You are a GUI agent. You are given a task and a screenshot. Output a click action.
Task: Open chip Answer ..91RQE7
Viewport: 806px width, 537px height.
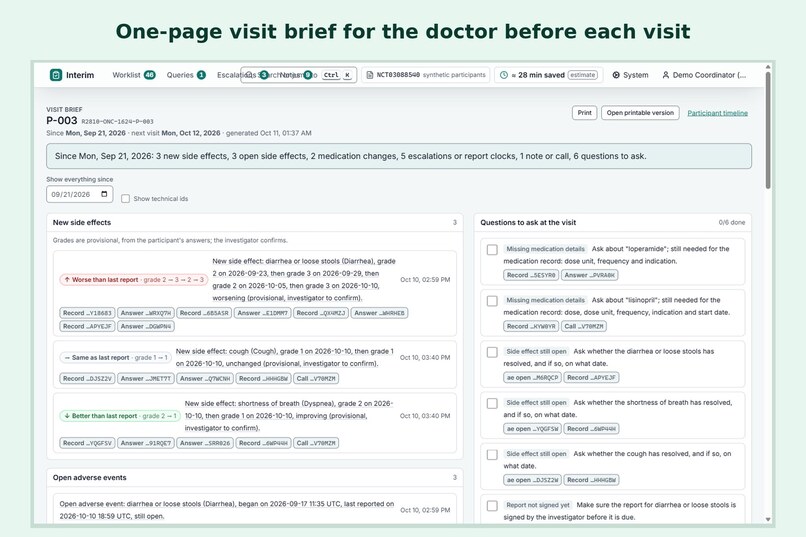tap(145, 443)
